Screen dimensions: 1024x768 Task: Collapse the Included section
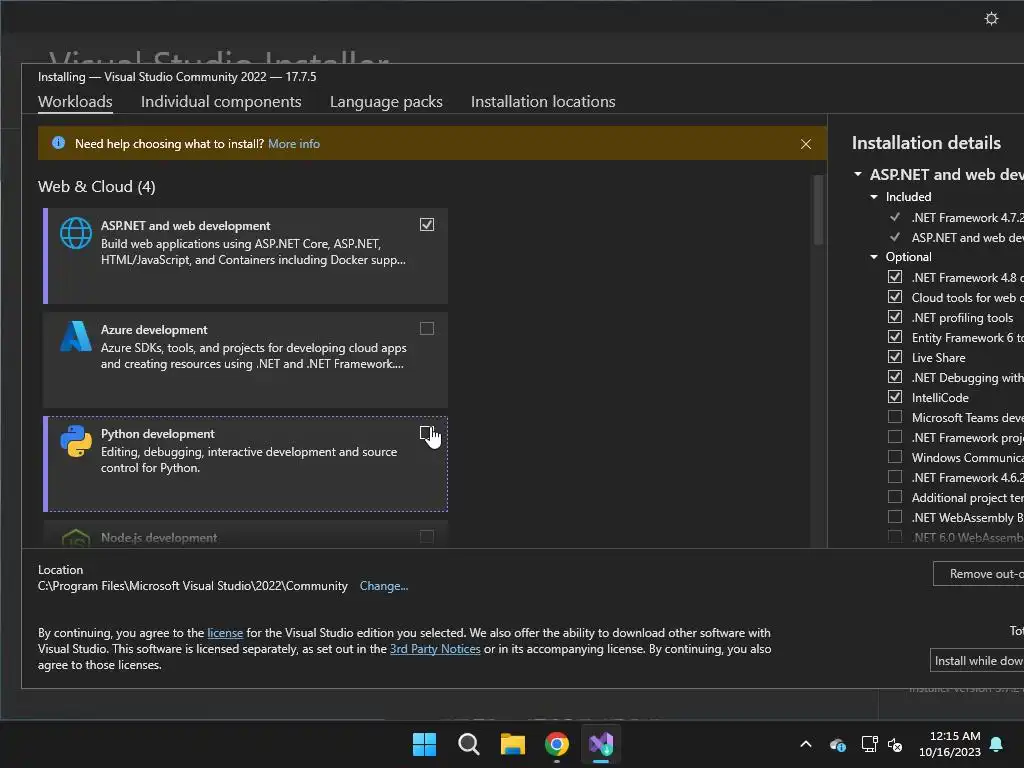pyautogui.click(x=874, y=197)
